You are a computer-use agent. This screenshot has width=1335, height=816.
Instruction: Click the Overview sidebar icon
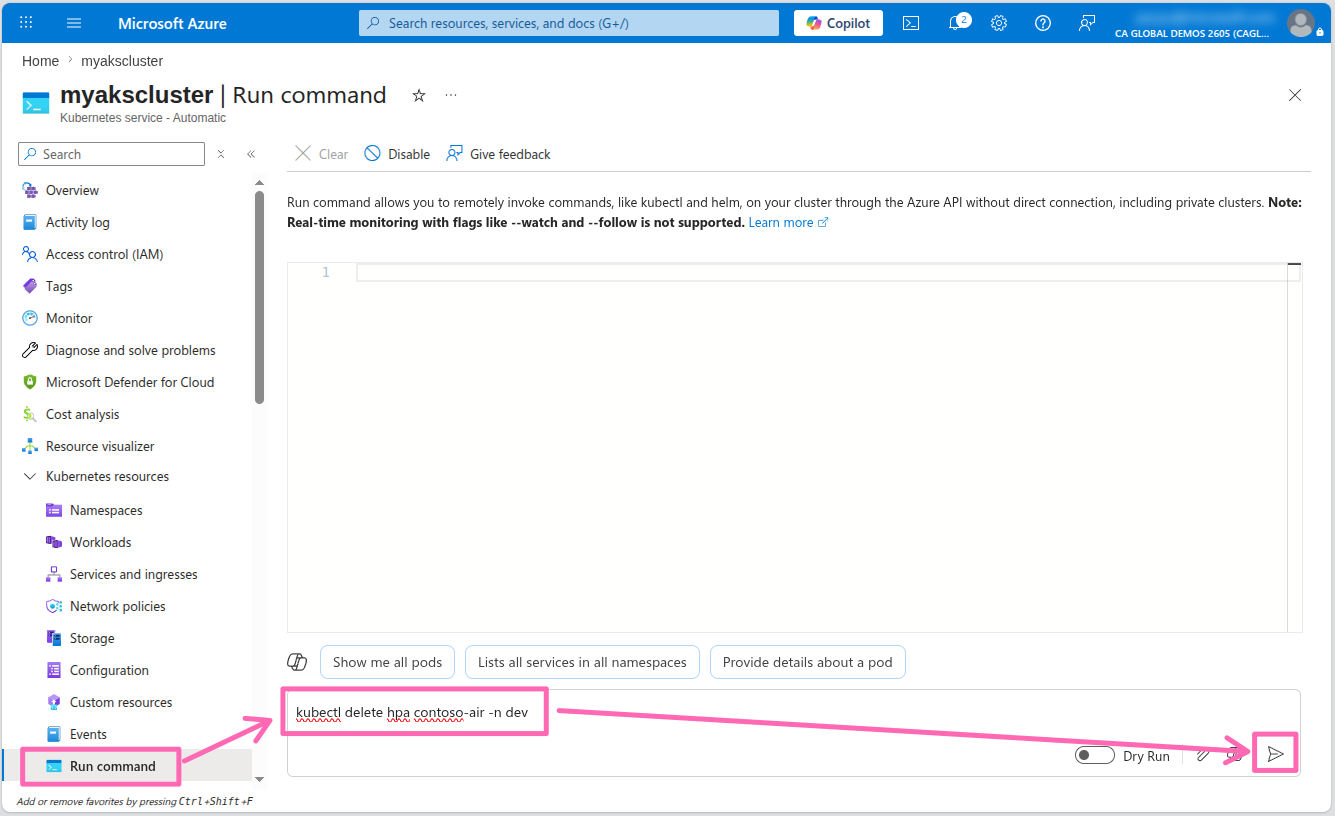(29, 190)
